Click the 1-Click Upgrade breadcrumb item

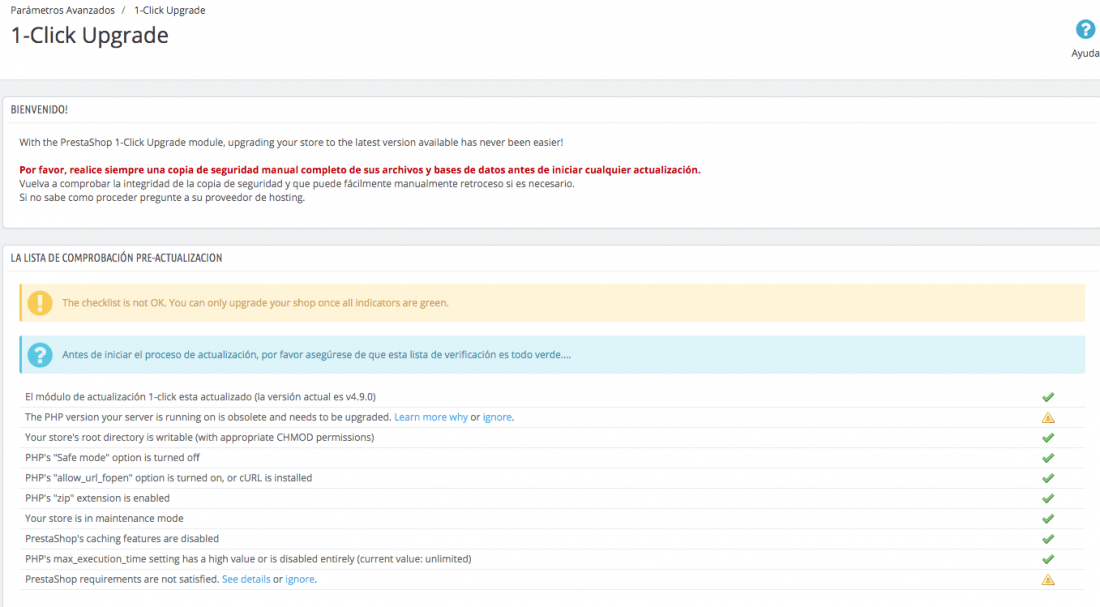pos(170,11)
